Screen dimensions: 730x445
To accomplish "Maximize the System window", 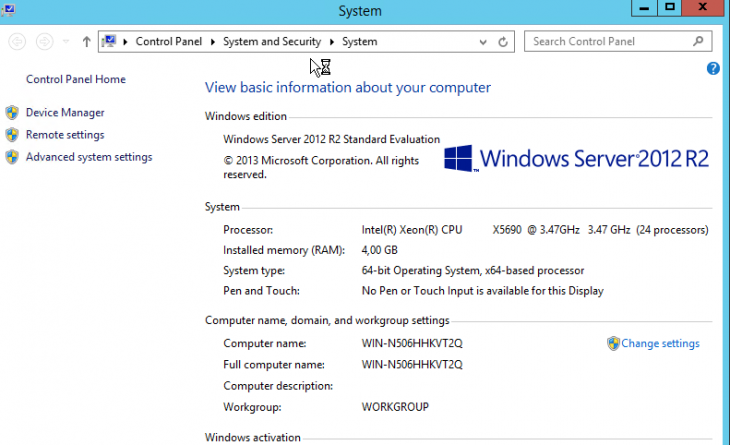I will [x=669, y=8].
